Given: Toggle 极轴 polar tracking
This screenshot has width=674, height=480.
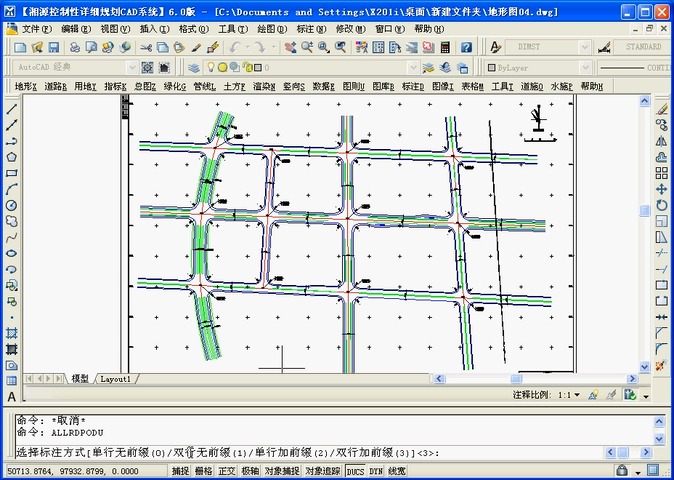Looking at the screenshot, I should tap(250, 471).
